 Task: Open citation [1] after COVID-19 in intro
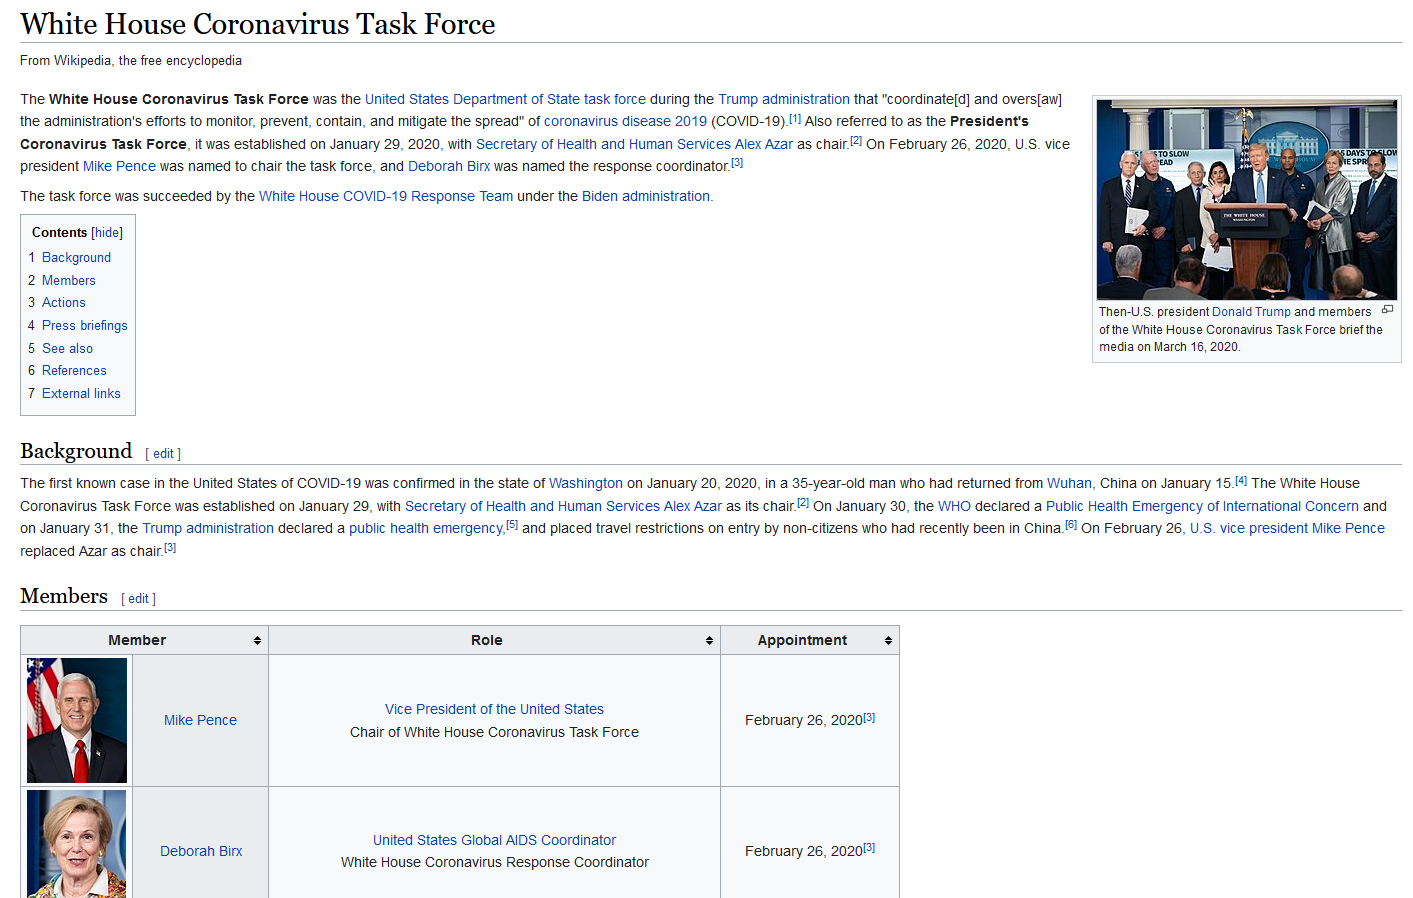pos(795,118)
